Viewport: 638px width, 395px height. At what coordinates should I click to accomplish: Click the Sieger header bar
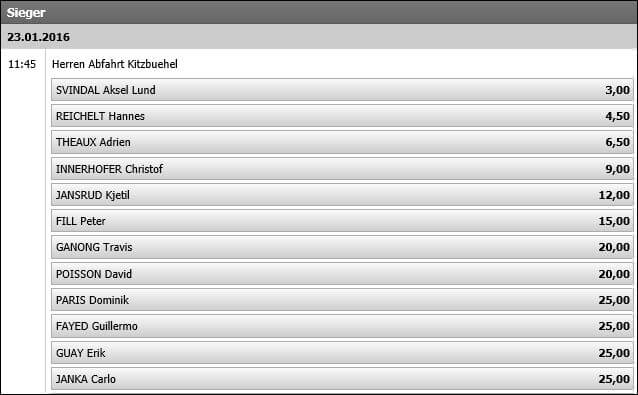(x=319, y=12)
